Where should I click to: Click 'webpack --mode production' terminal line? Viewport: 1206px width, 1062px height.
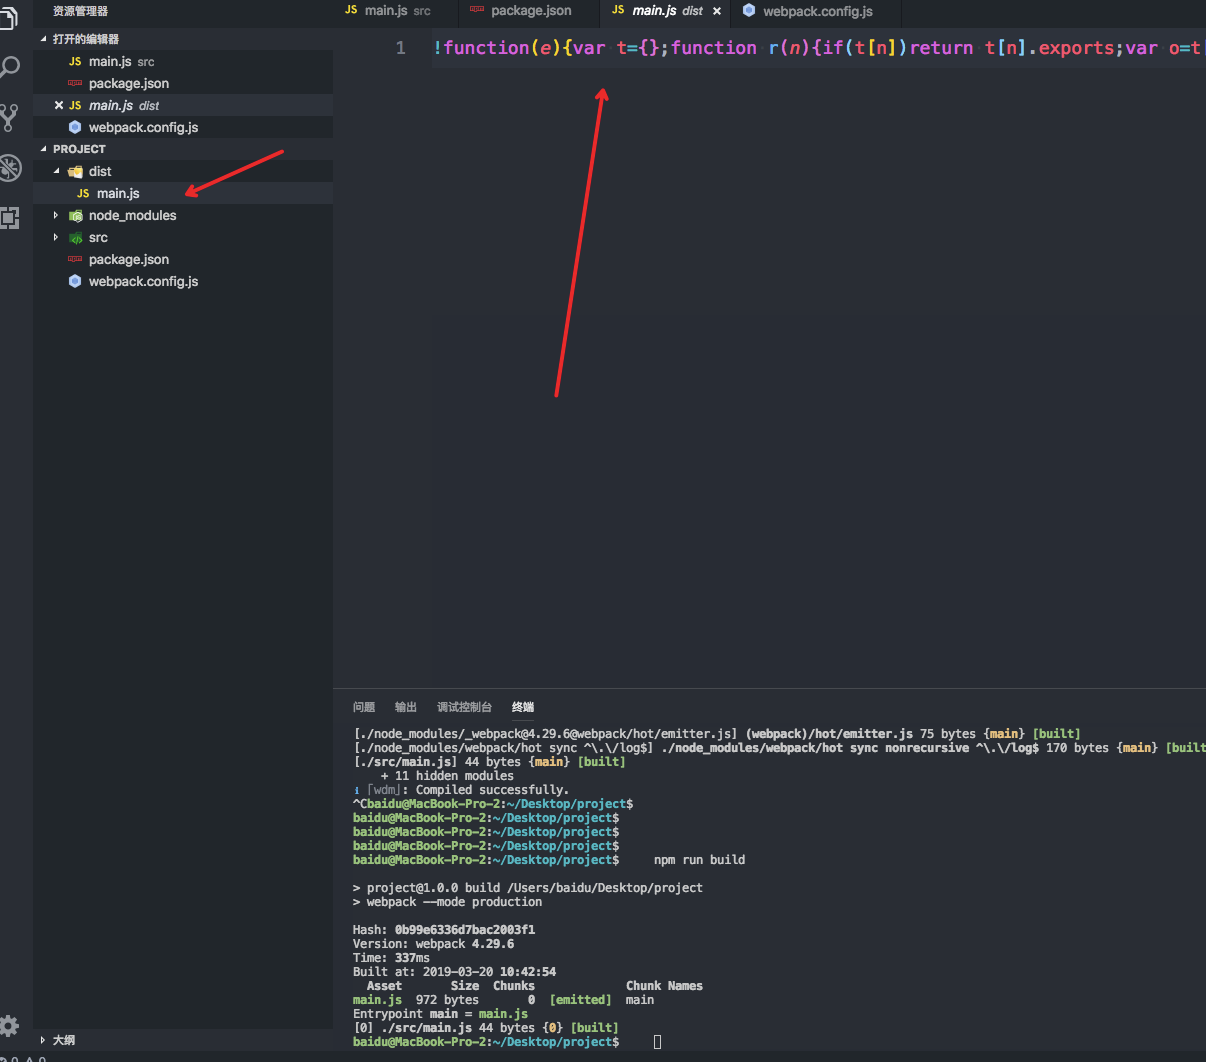coord(447,902)
